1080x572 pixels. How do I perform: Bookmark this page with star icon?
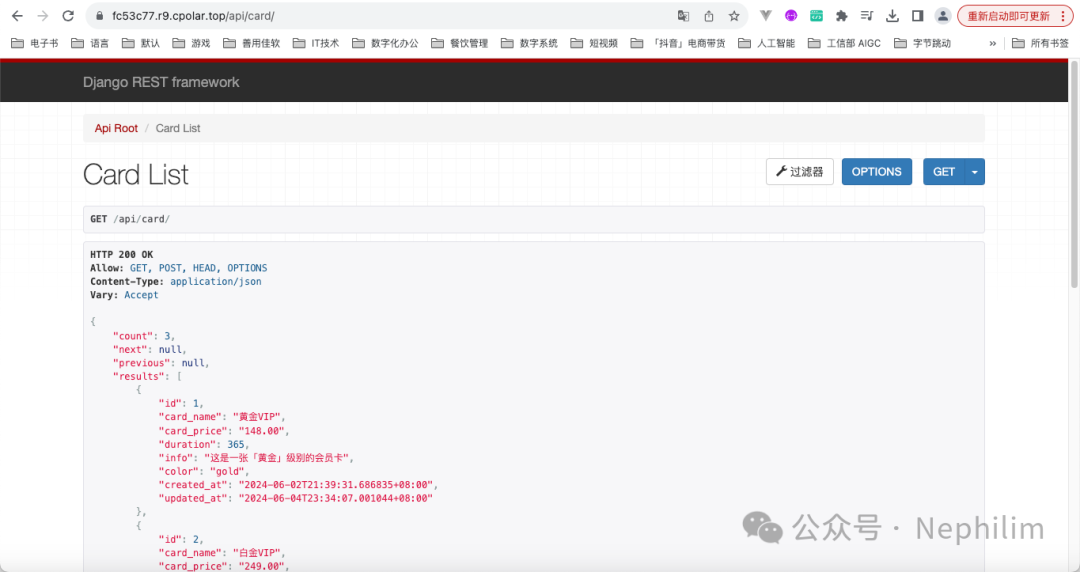(734, 16)
